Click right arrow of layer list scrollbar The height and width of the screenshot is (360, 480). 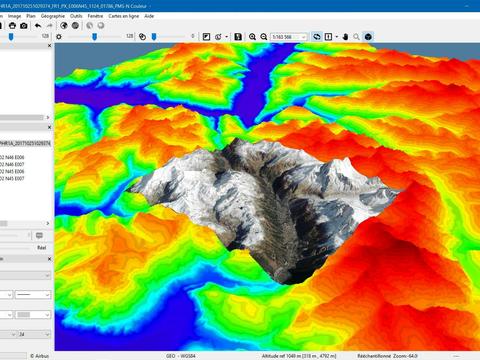[48, 223]
